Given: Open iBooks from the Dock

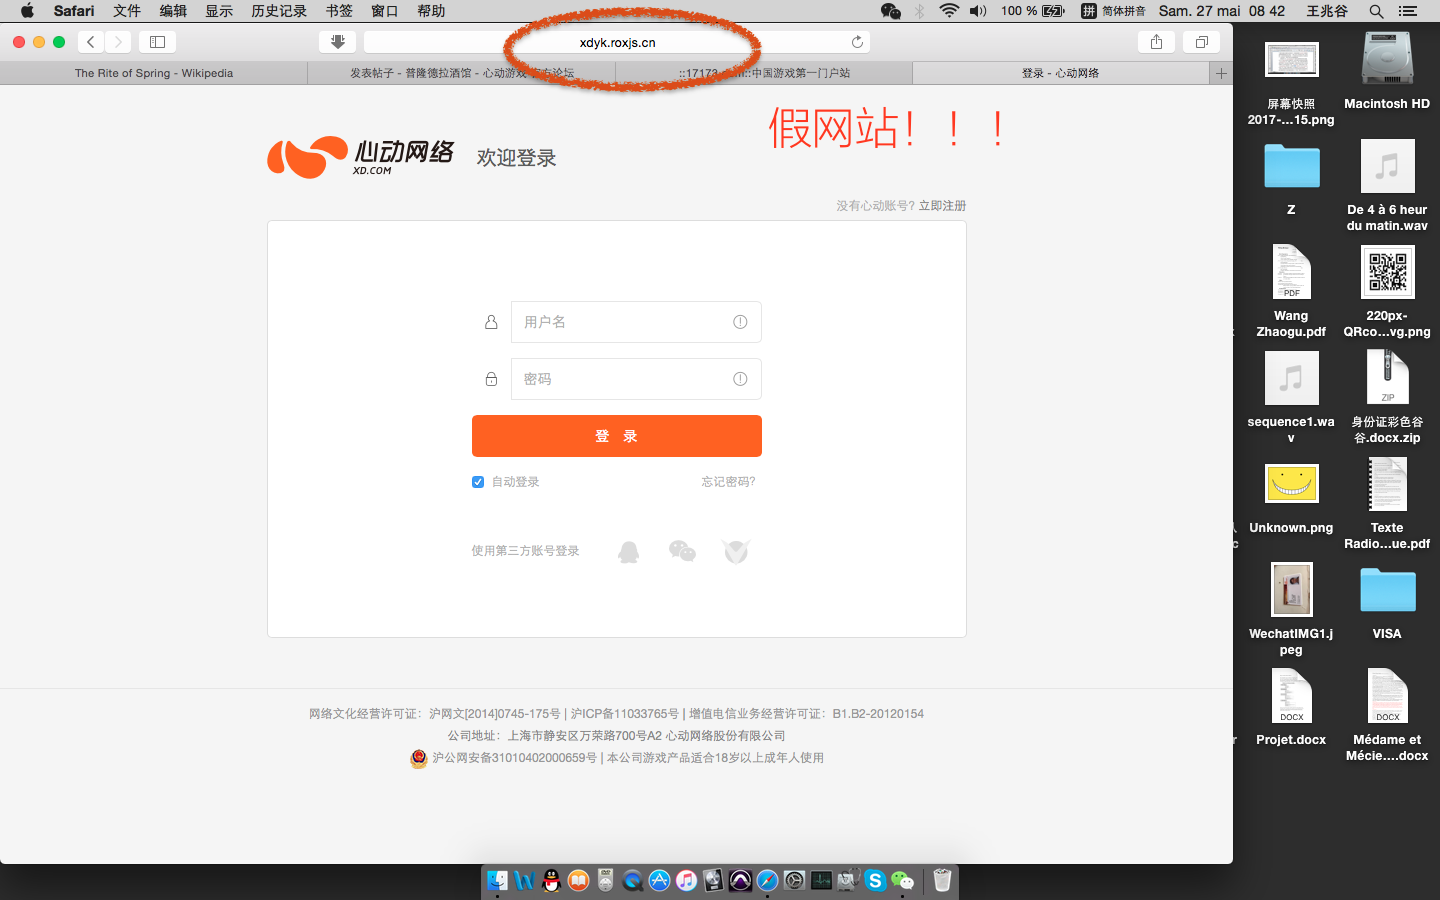Looking at the screenshot, I should point(578,880).
